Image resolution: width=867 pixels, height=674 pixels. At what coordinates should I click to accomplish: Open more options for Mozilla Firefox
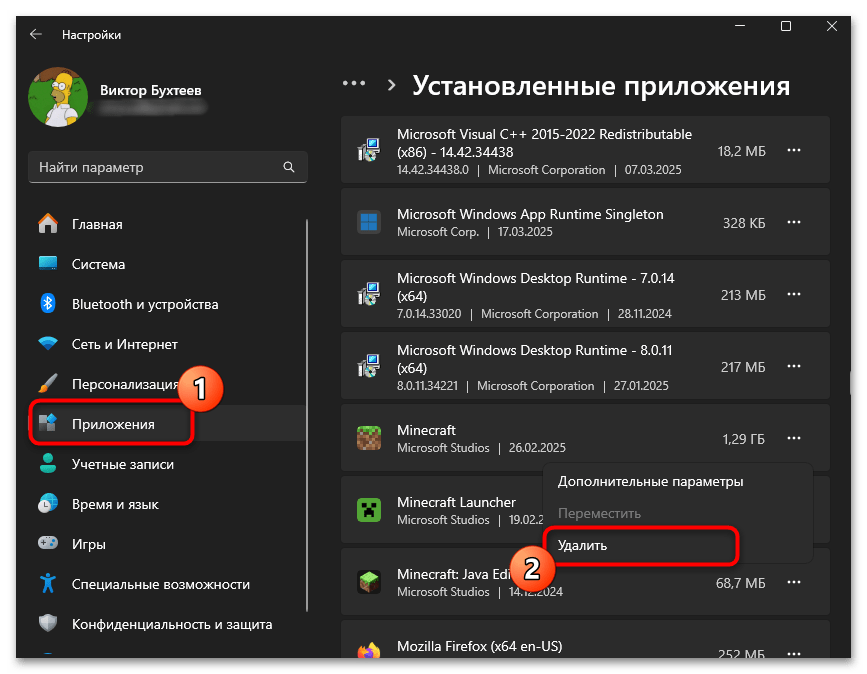pyautogui.click(x=793, y=653)
